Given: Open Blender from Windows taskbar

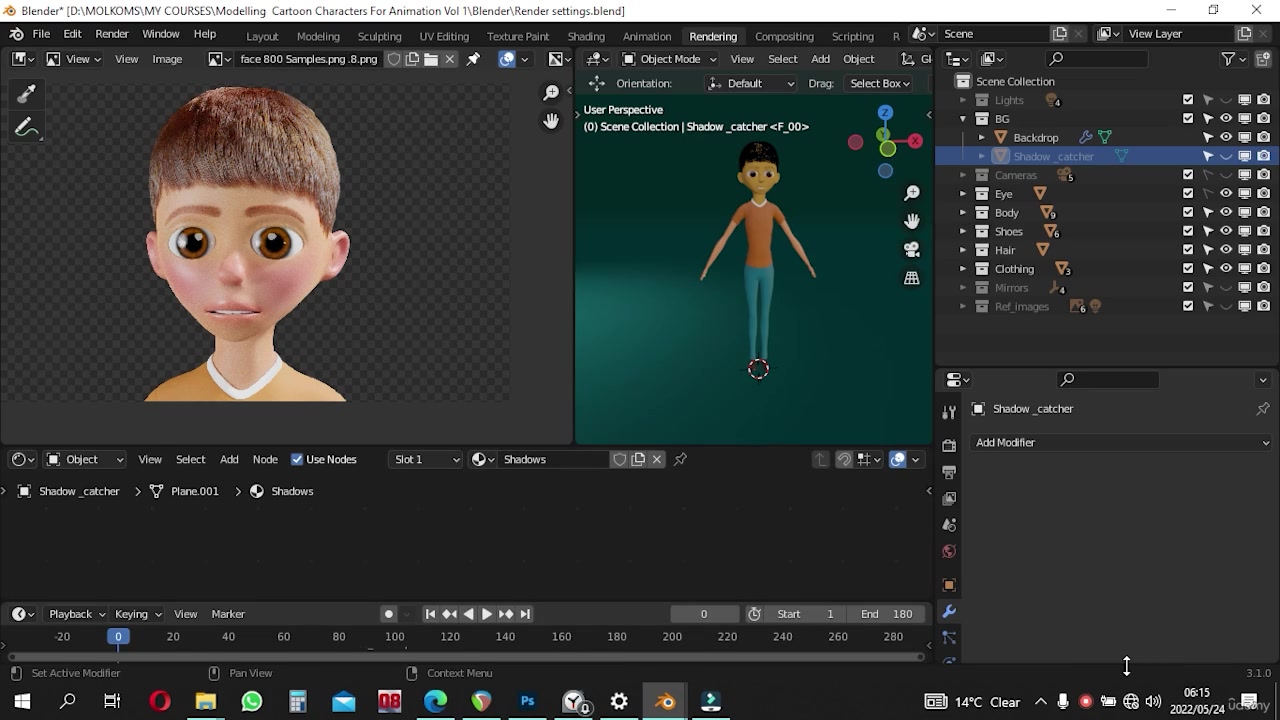Looking at the screenshot, I should tap(665, 702).
